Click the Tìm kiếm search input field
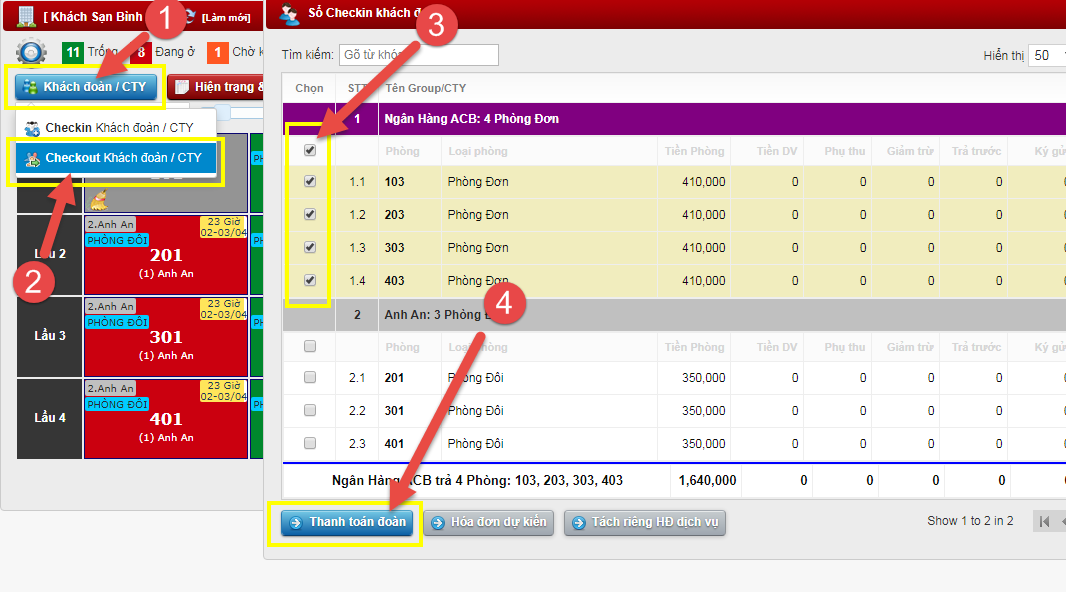The image size is (1066, 592). [418, 55]
